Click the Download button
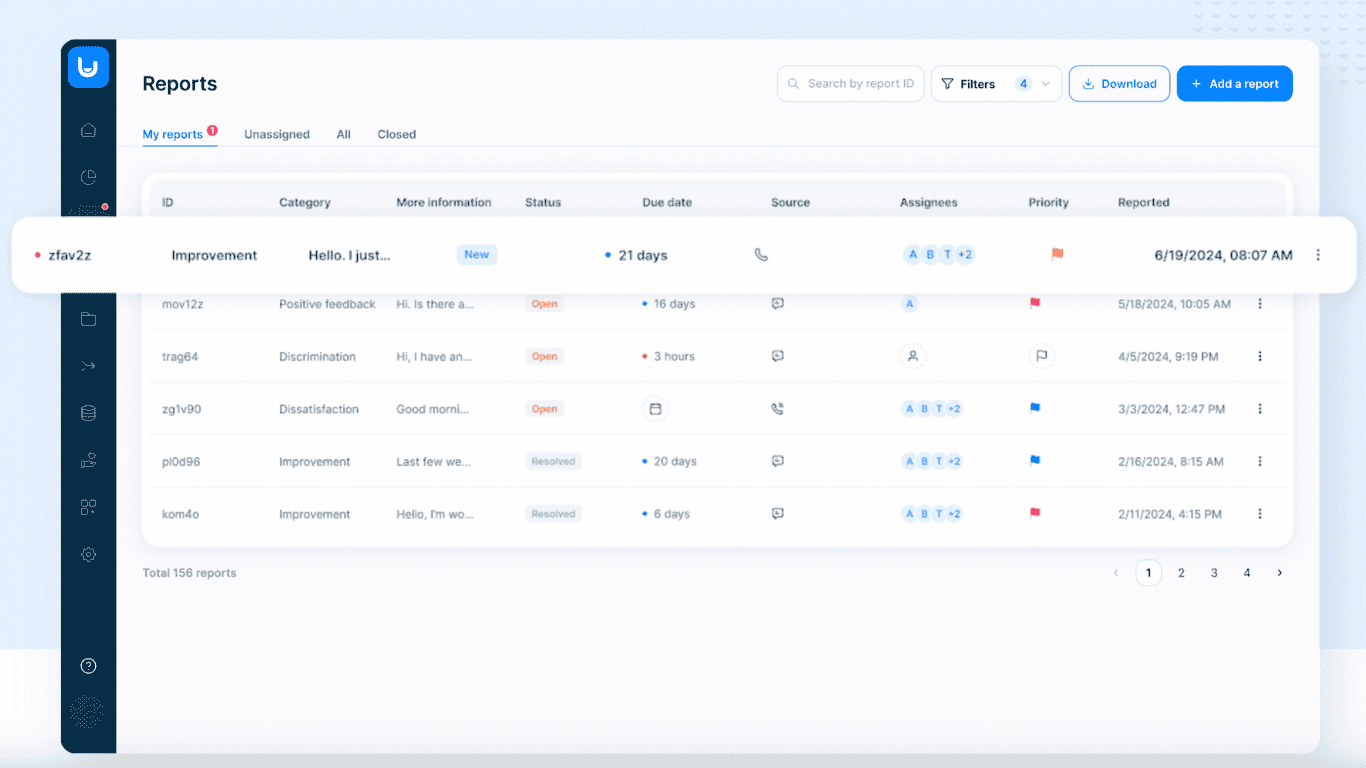 1119,84
